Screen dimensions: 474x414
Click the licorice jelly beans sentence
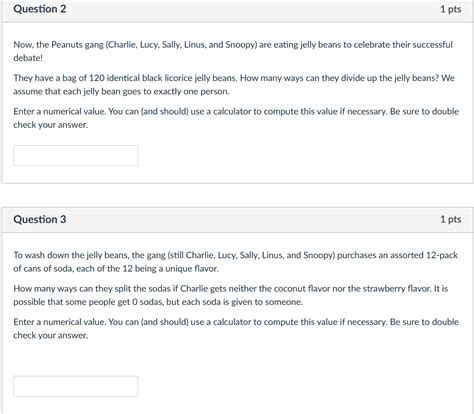(234, 85)
